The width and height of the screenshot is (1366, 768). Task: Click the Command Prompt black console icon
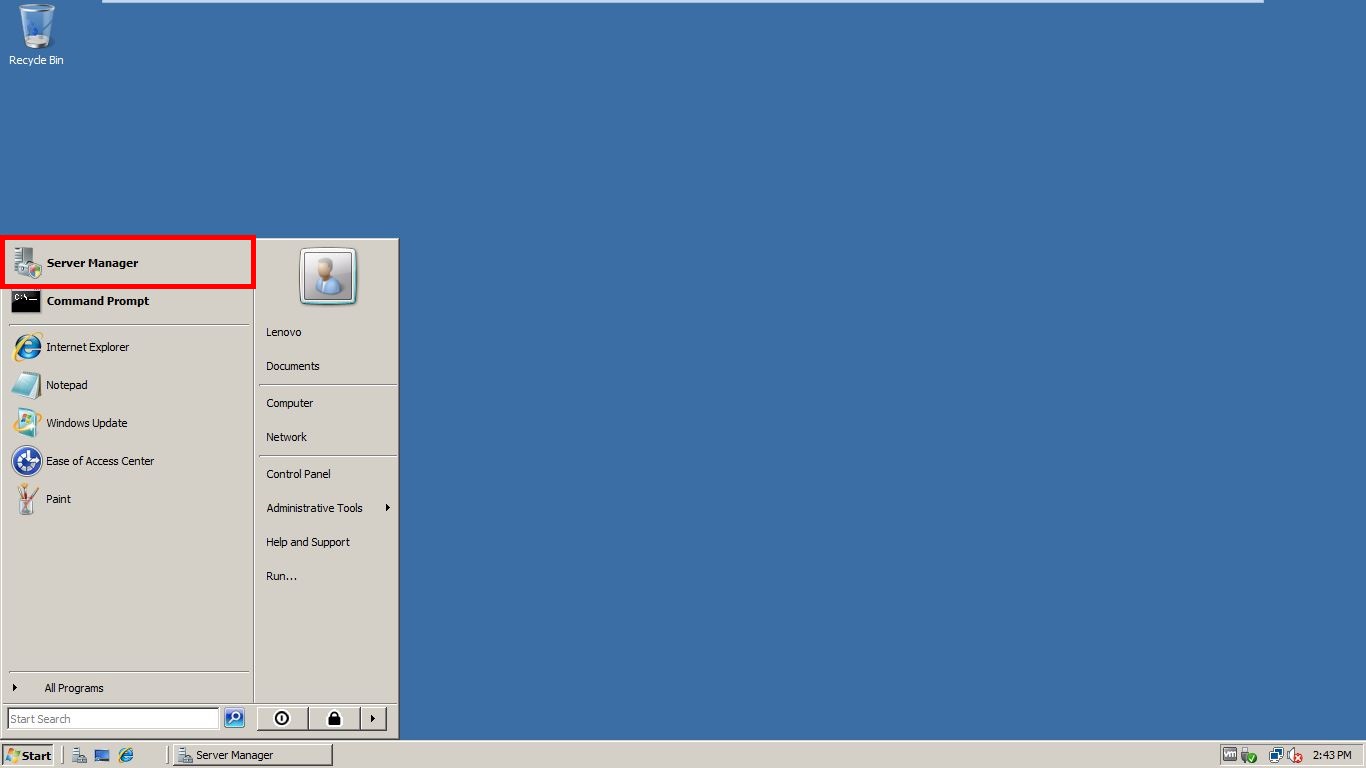[26, 300]
